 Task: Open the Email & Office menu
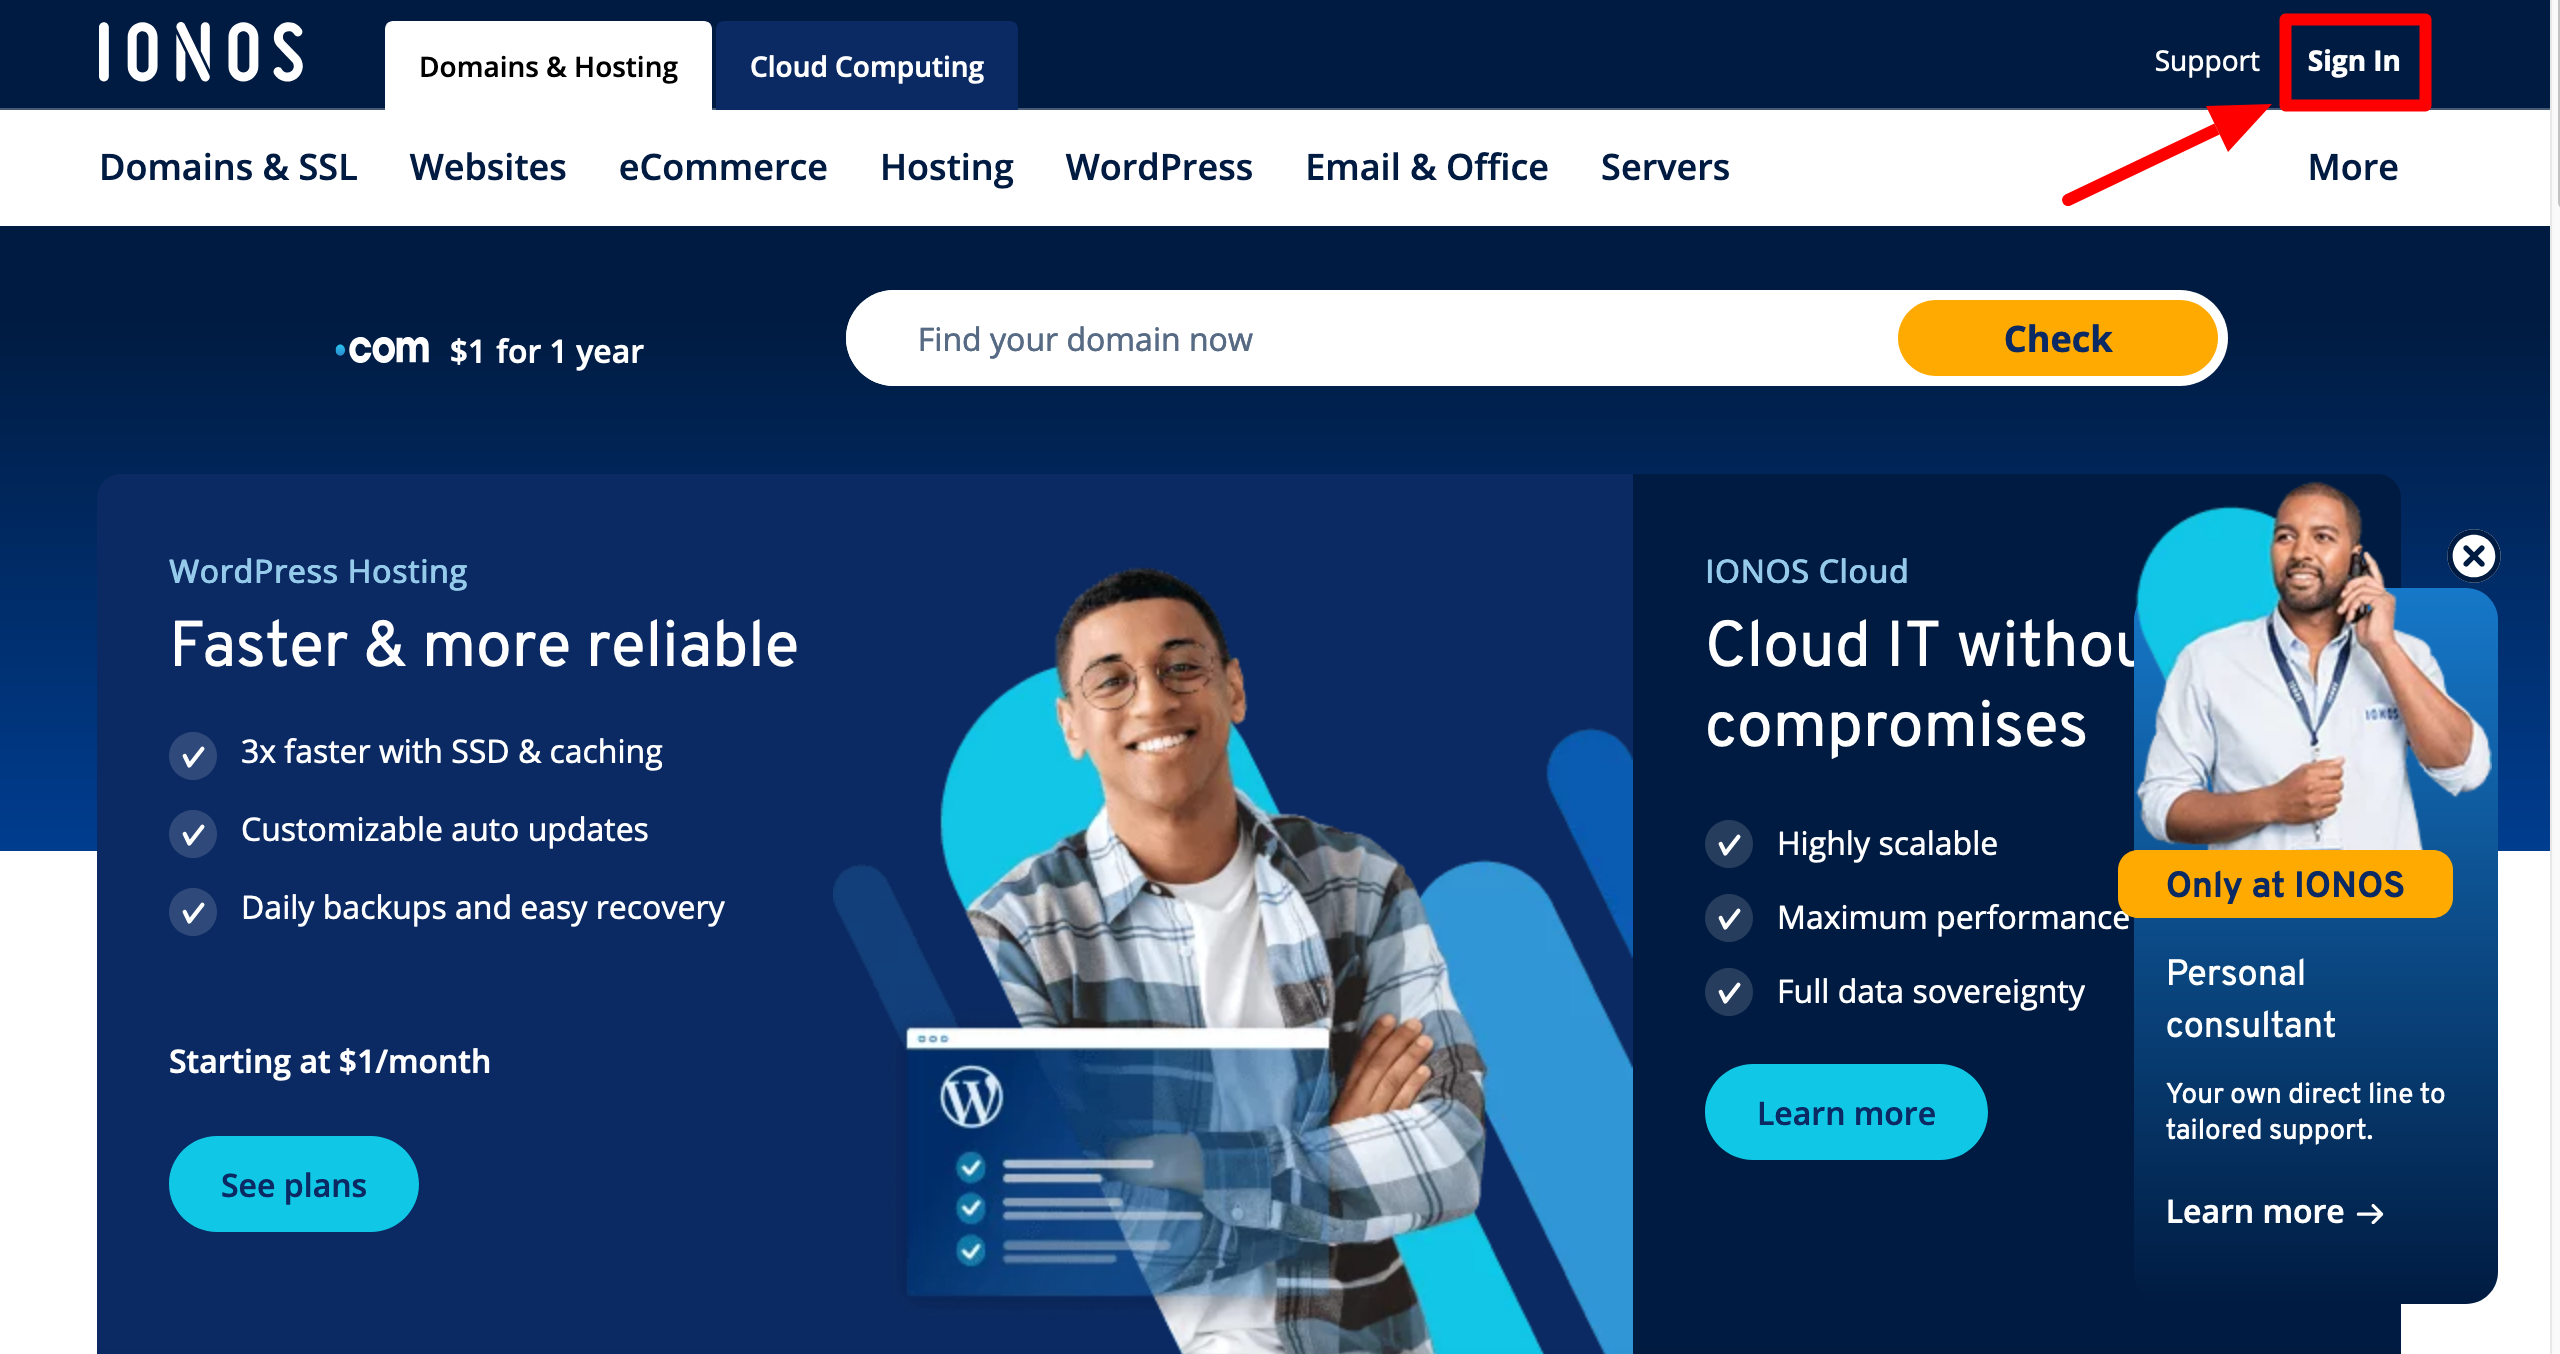[x=1427, y=167]
